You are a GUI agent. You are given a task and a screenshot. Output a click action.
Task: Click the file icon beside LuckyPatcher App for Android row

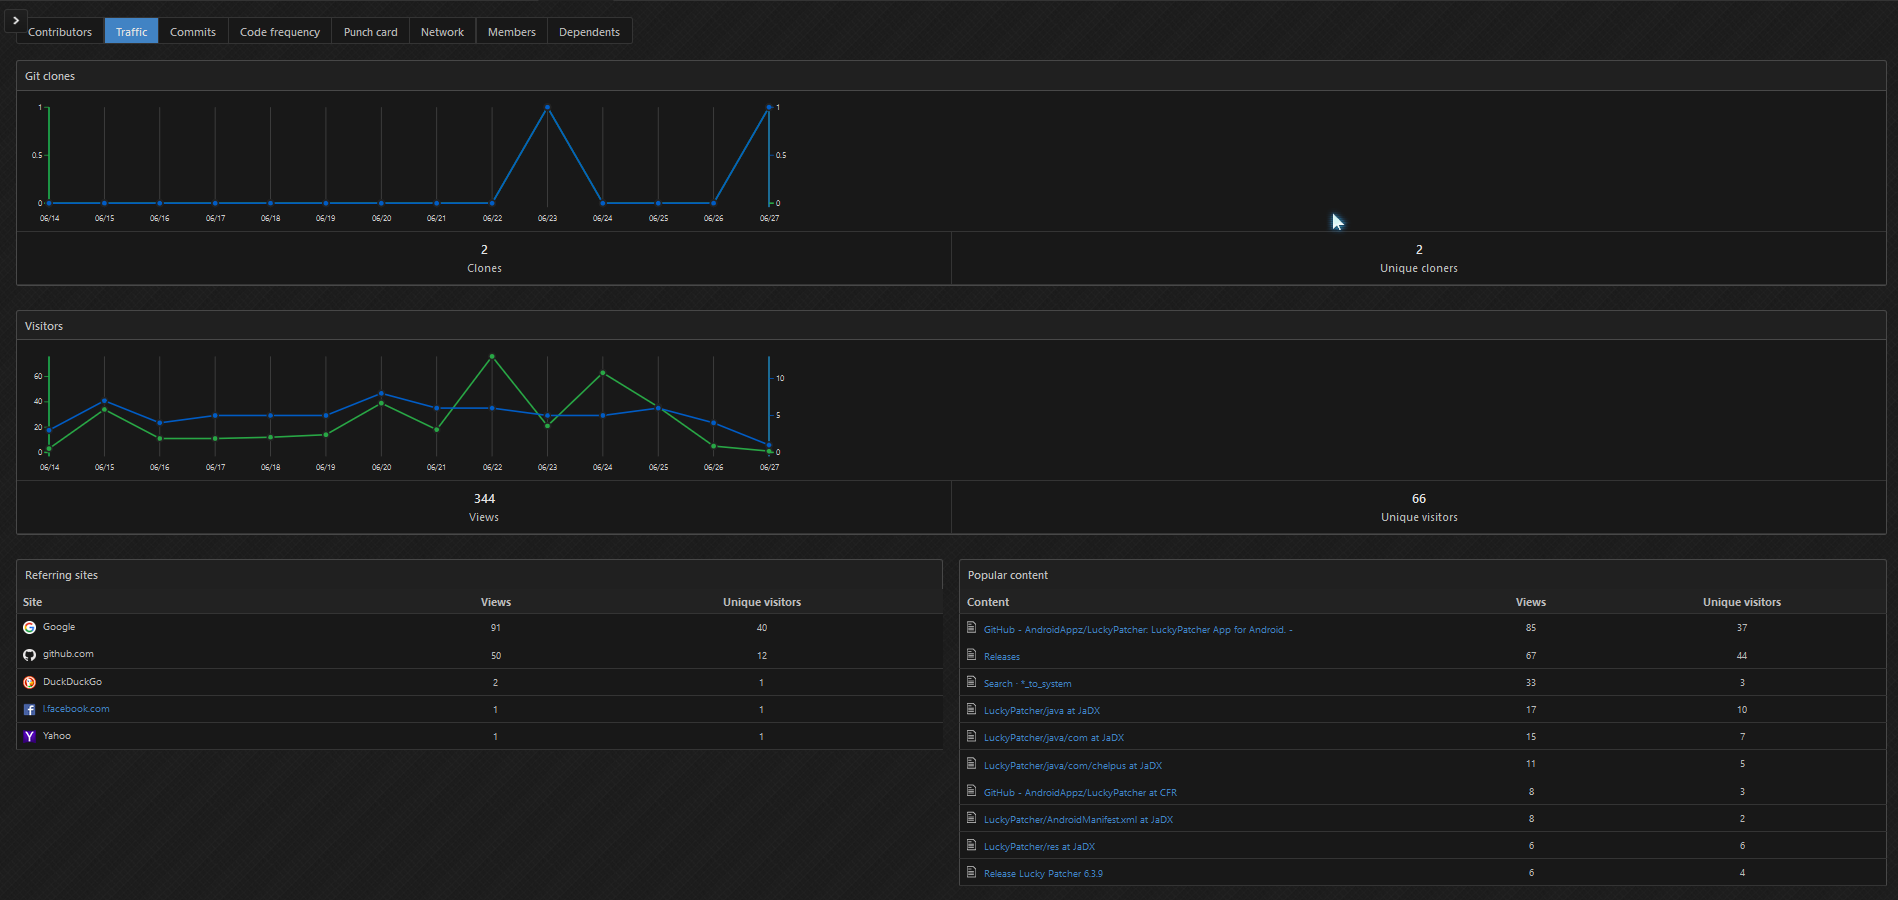pyautogui.click(x=971, y=628)
